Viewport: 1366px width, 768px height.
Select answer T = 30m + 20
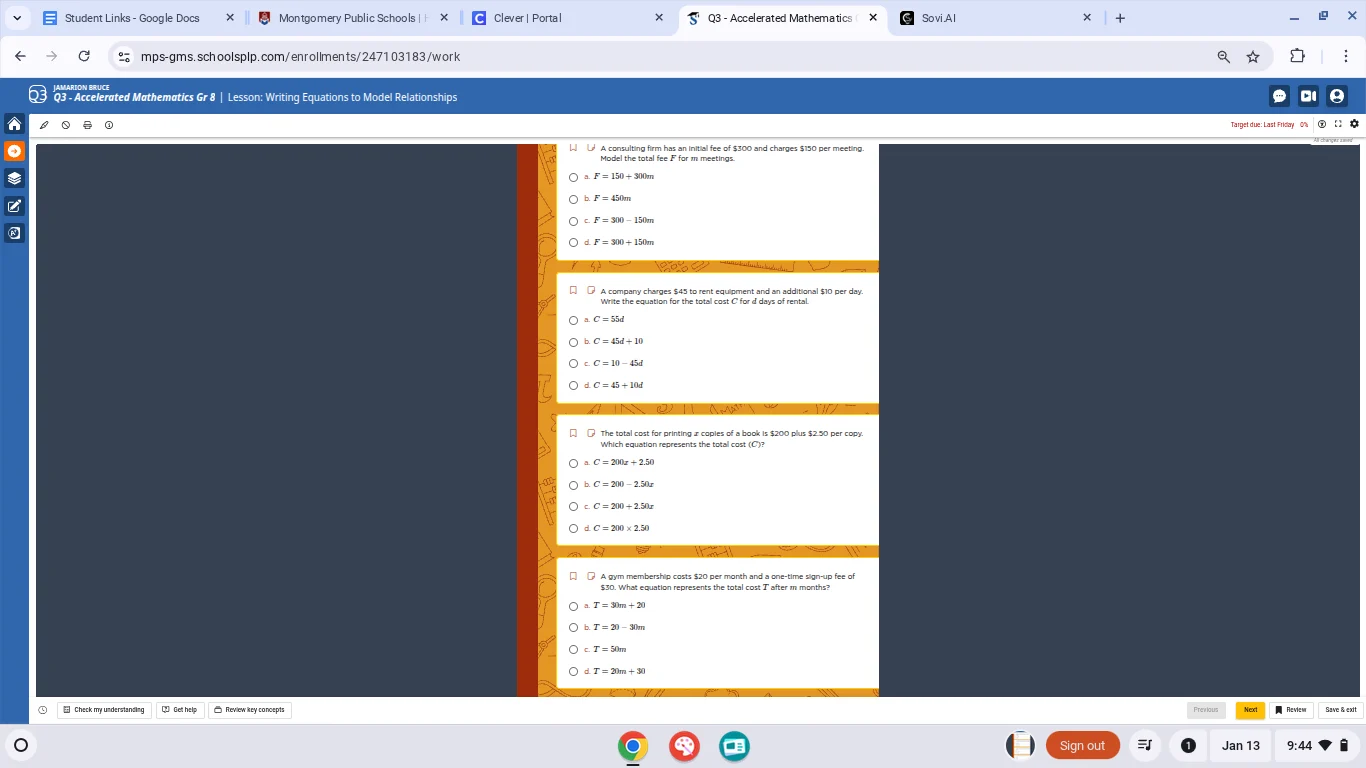click(x=573, y=606)
